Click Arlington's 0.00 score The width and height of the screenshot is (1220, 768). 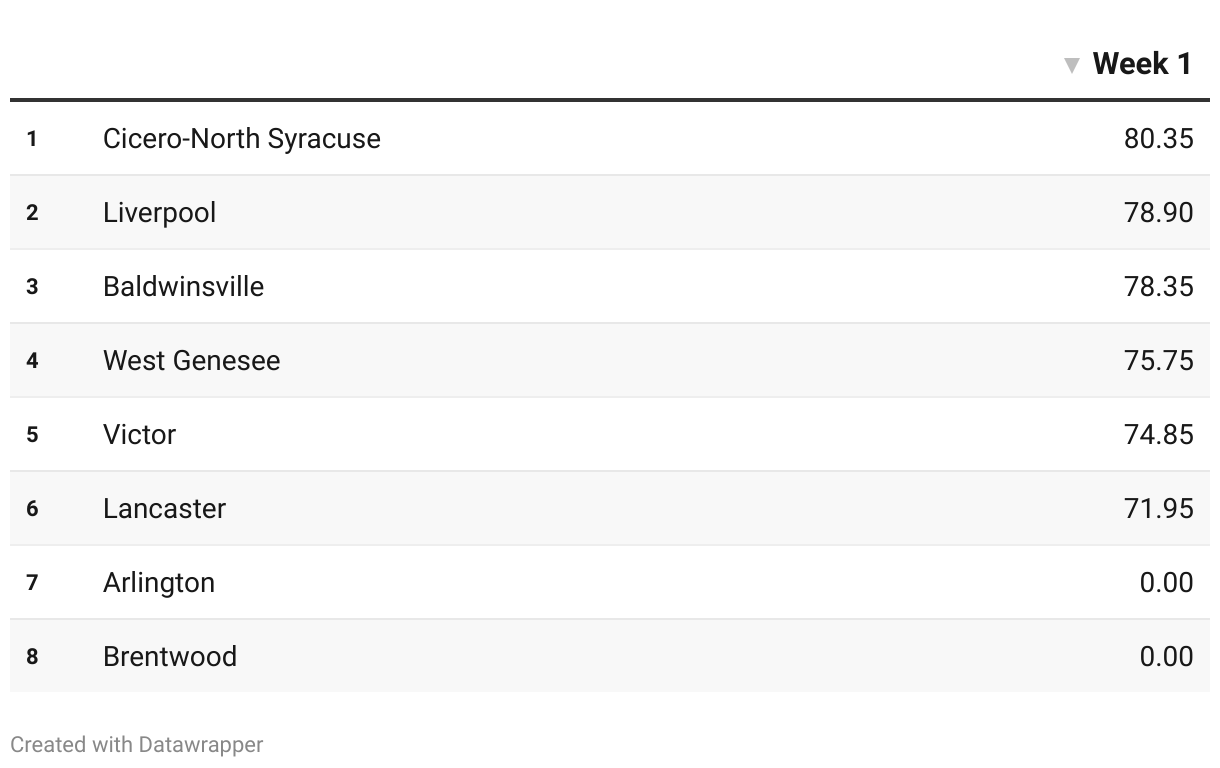click(1166, 582)
